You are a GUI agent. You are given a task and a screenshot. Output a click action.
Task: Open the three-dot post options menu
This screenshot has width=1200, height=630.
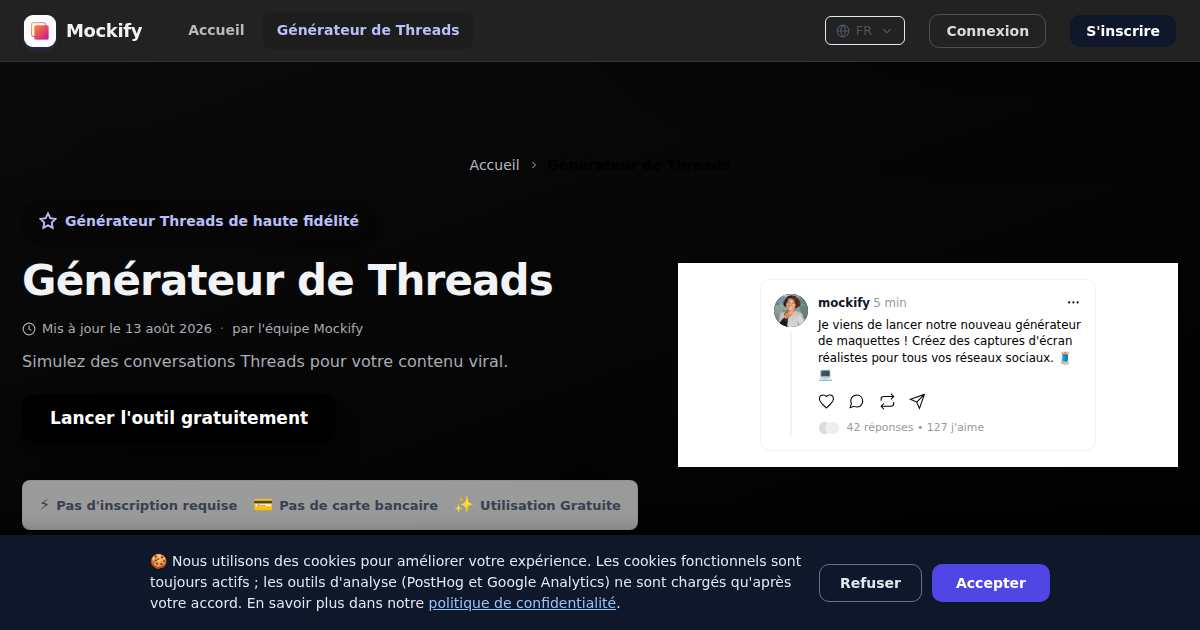point(1073,302)
